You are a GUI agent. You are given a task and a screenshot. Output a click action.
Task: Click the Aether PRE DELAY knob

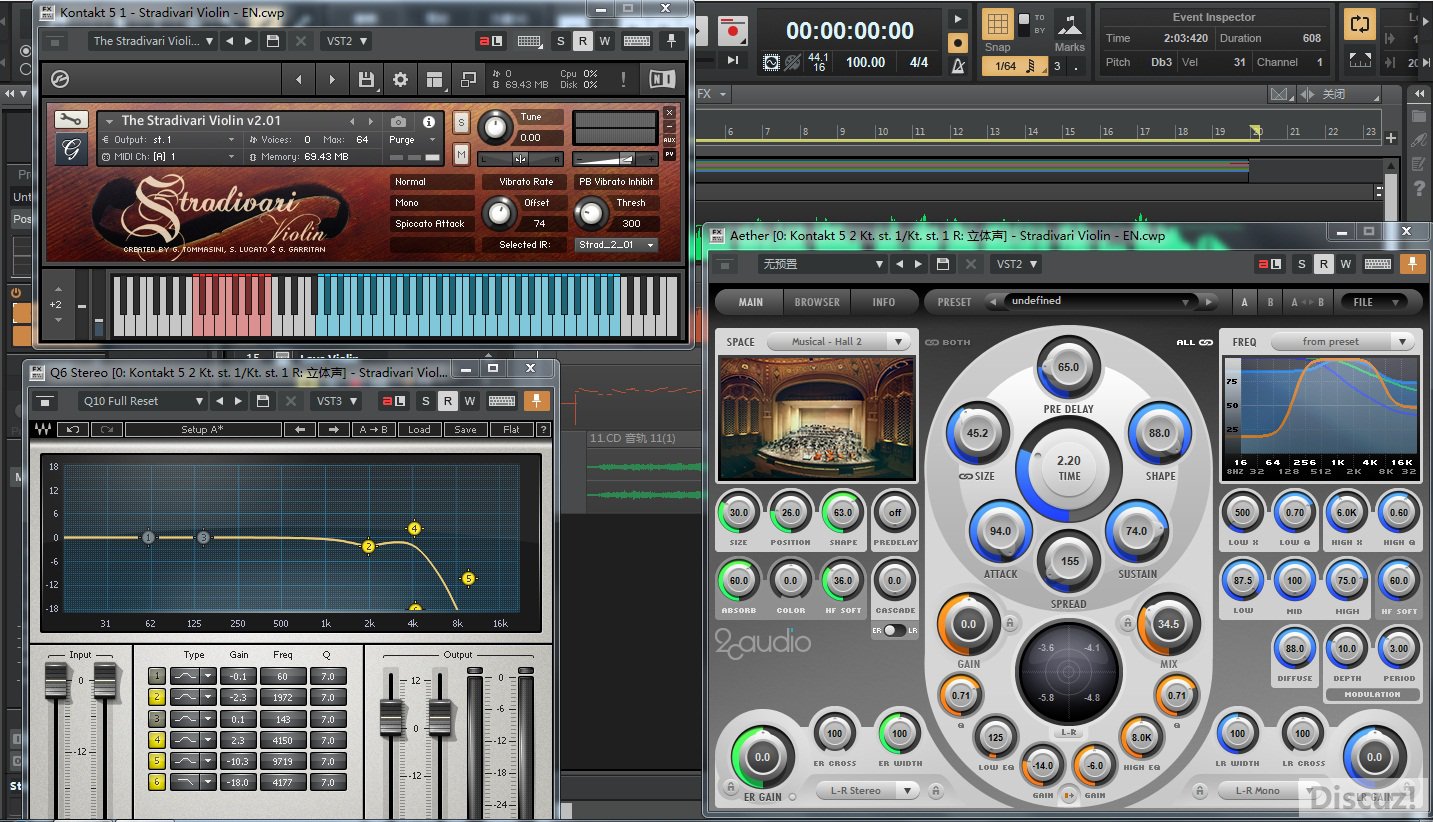coord(1068,367)
